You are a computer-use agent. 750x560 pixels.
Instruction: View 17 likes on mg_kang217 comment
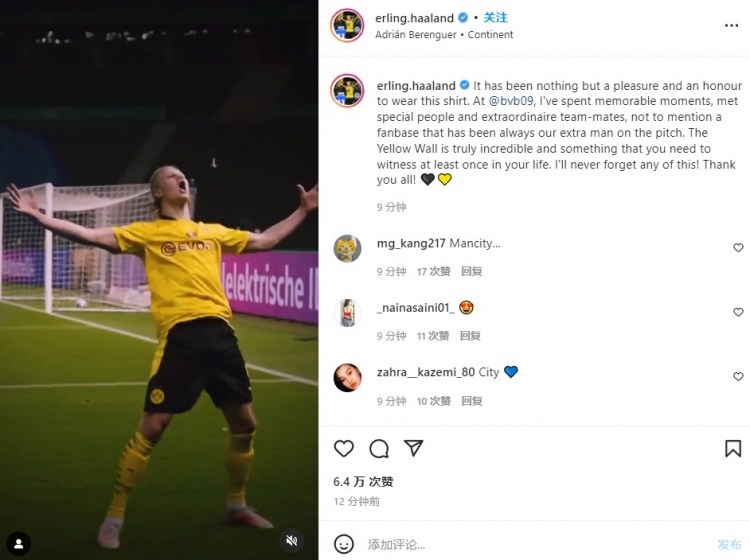coord(433,272)
